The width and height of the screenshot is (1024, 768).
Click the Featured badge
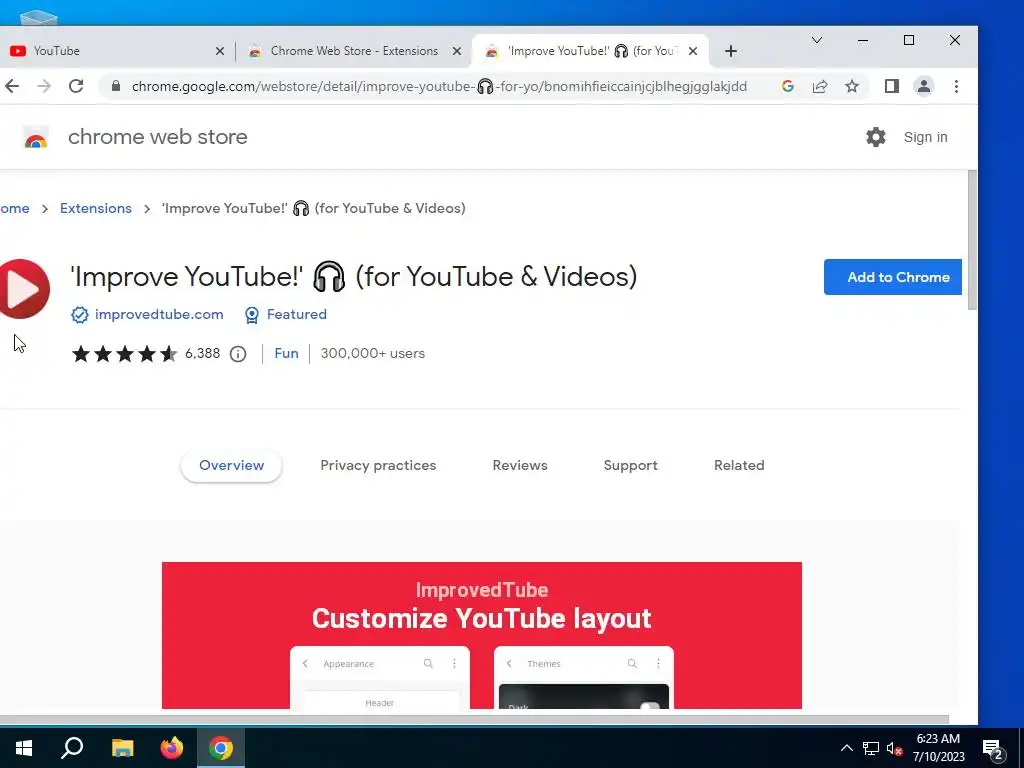coord(286,315)
